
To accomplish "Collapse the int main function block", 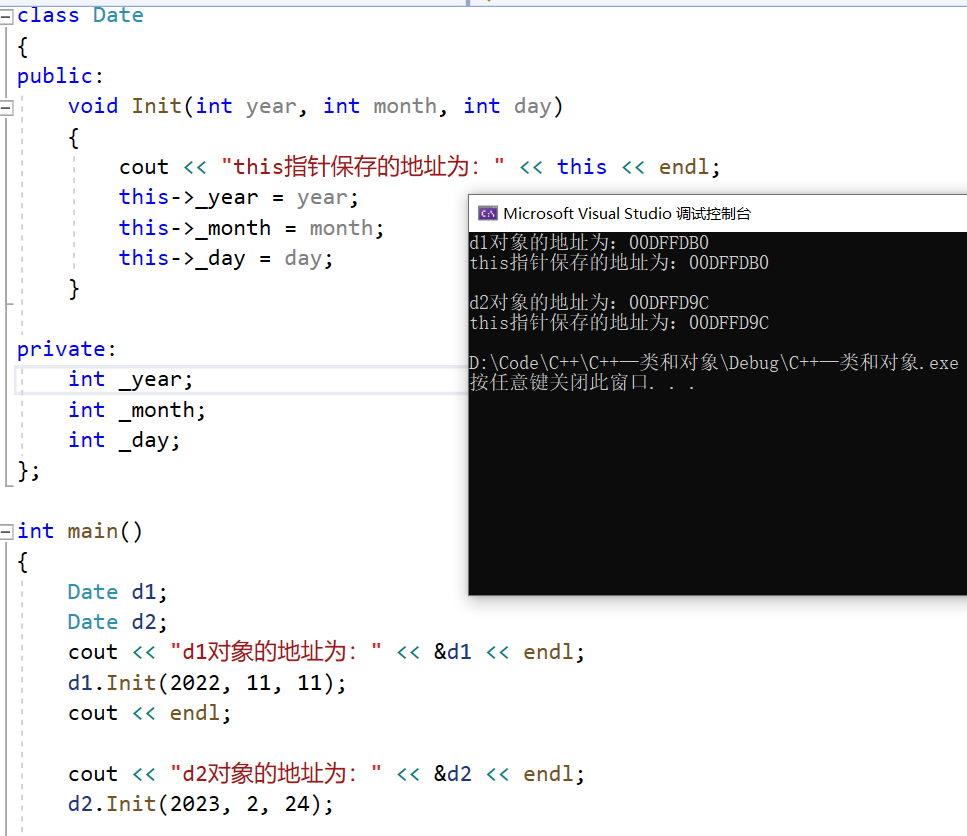I will (6, 531).
